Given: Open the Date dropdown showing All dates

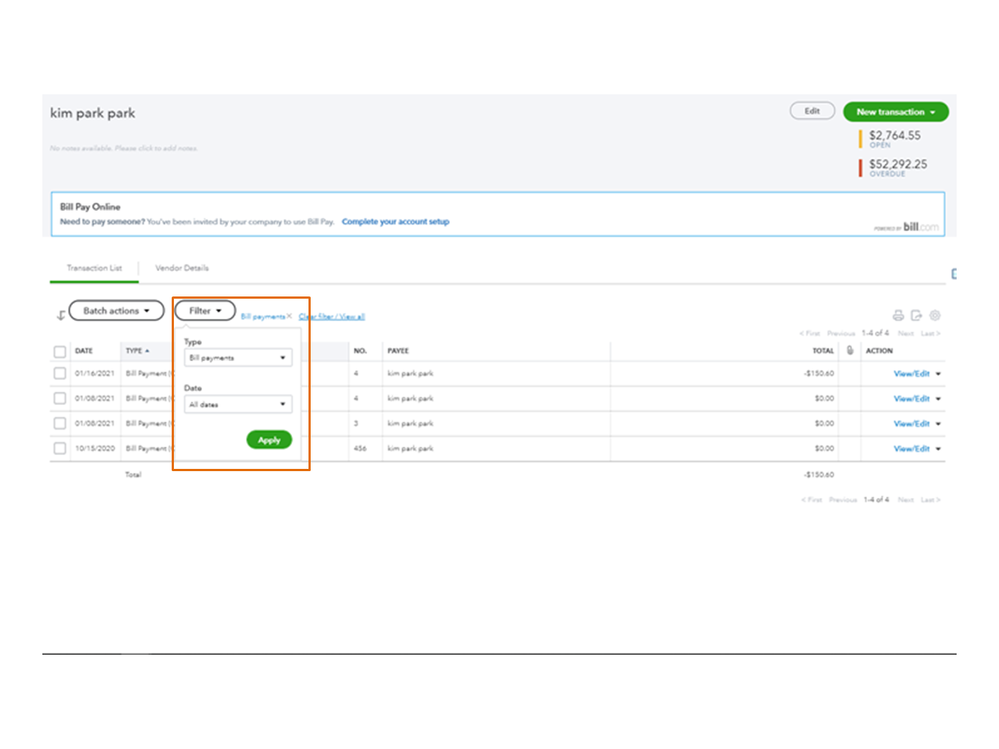Looking at the screenshot, I should pyautogui.click(x=238, y=404).
